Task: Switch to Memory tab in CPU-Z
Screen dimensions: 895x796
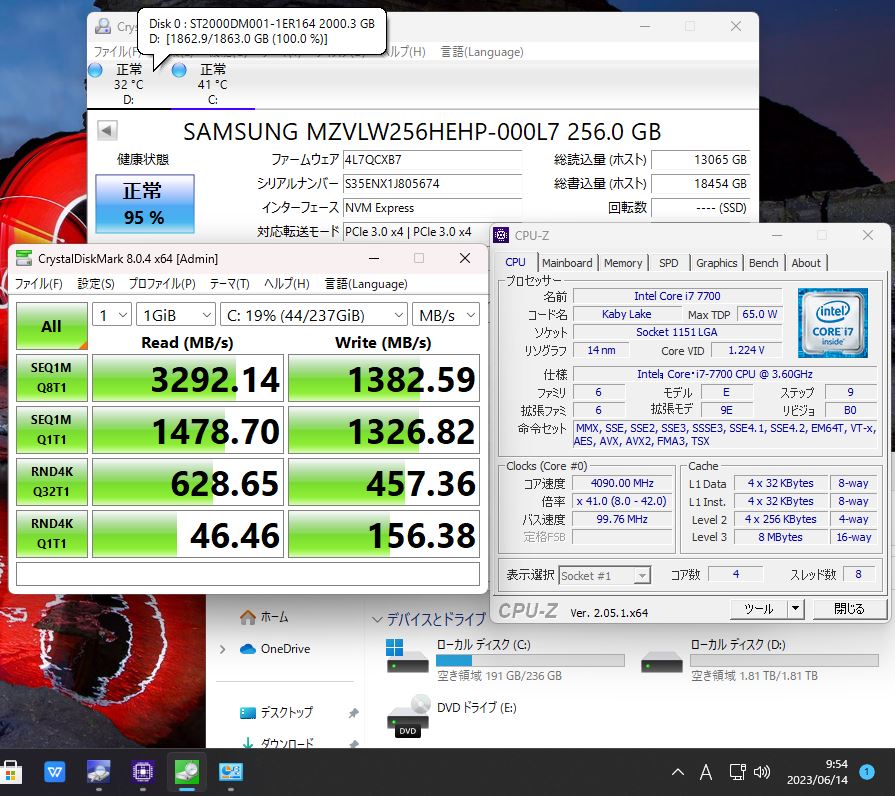Action: (x=623, y=263)
